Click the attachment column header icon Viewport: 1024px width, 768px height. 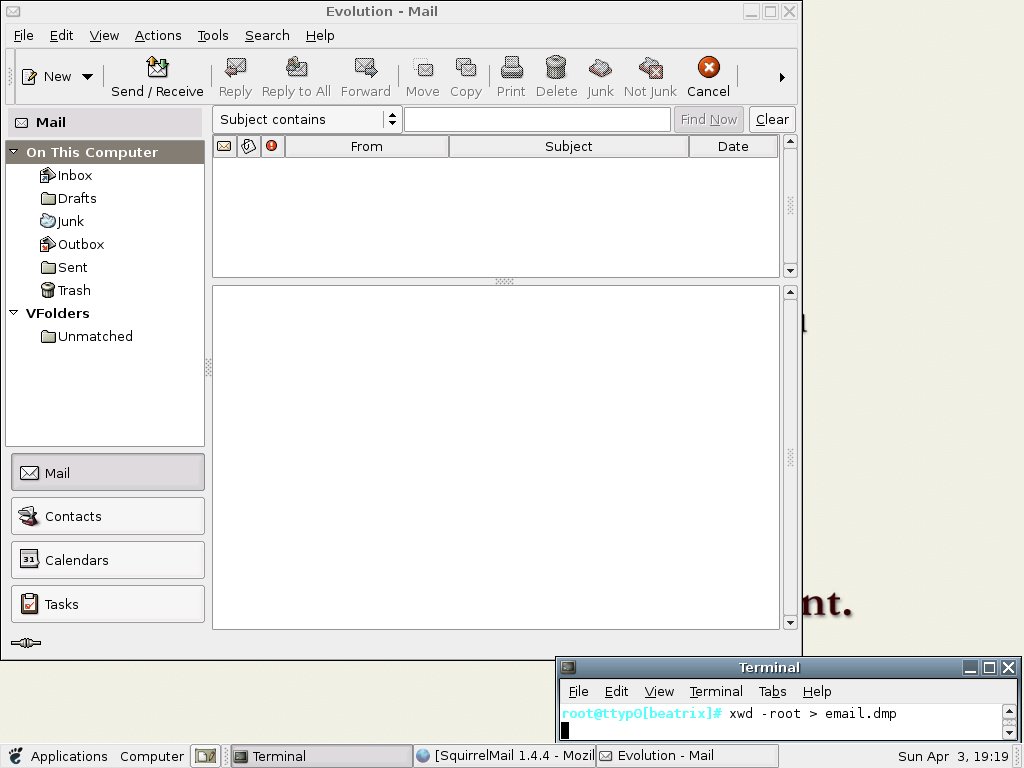point(248,146)
